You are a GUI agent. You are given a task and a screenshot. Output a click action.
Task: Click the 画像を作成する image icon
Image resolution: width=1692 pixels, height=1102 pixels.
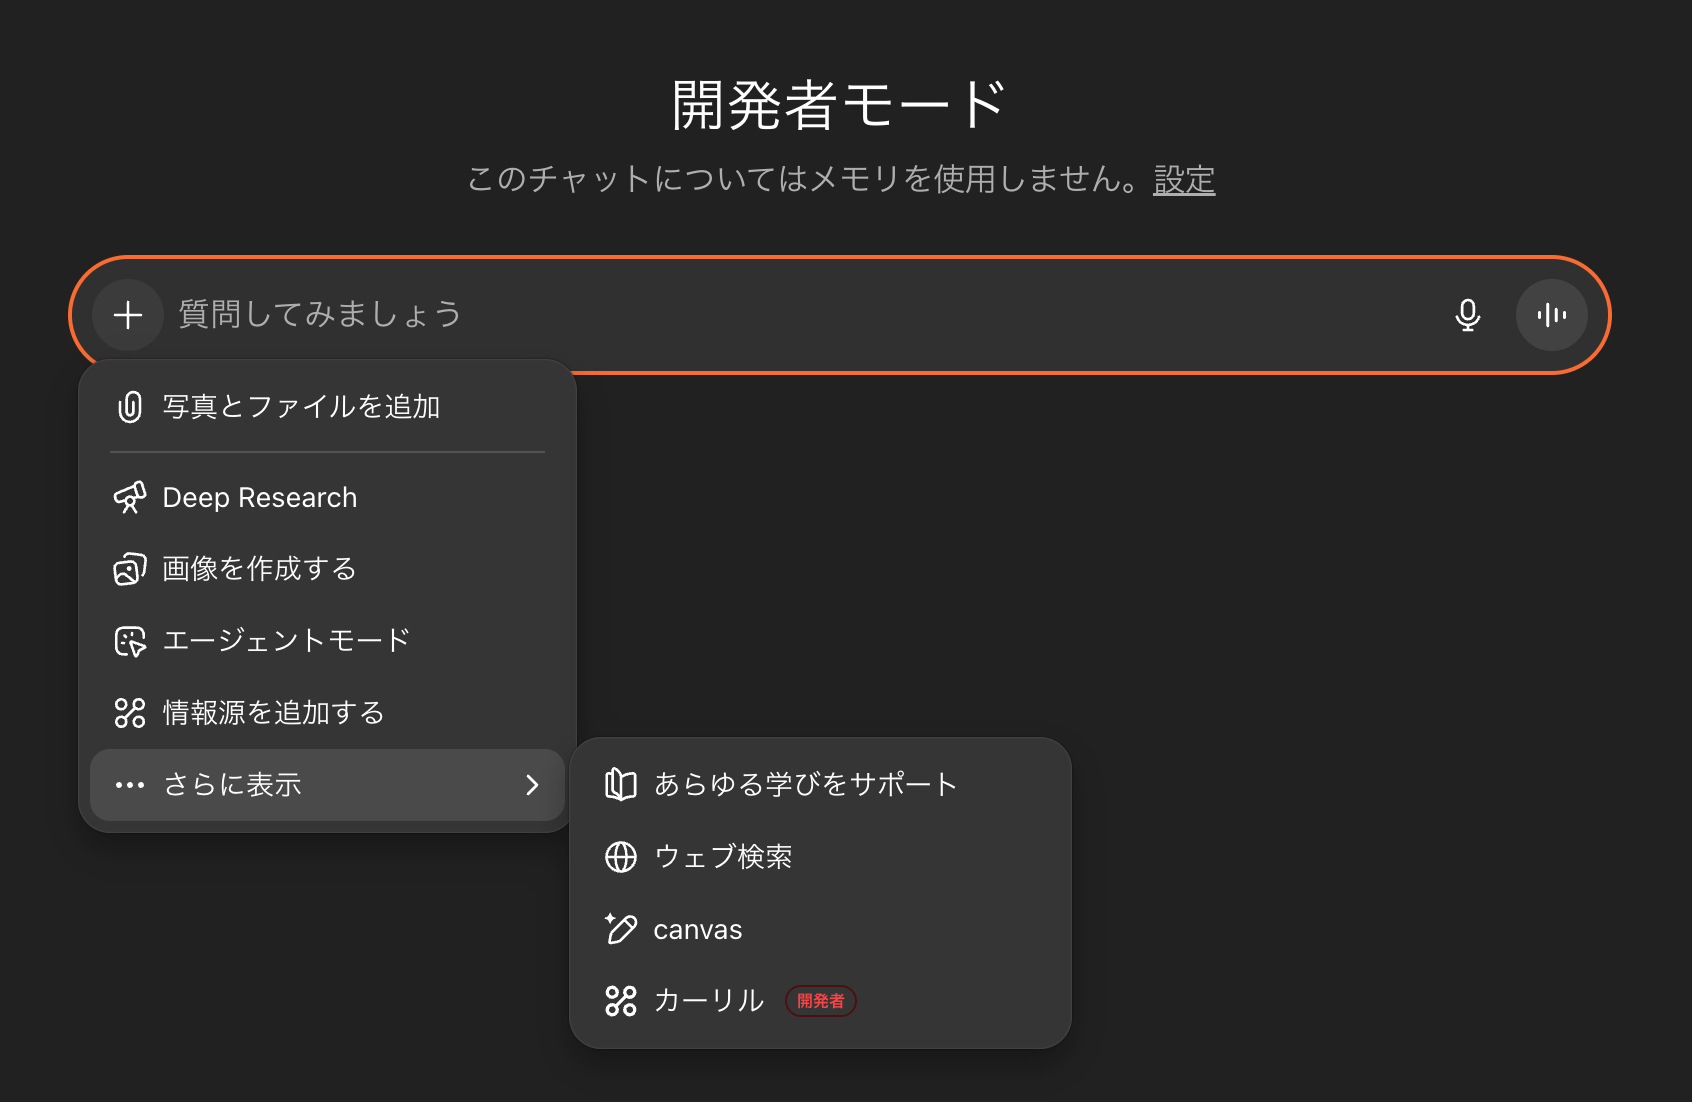click(128, 568)
